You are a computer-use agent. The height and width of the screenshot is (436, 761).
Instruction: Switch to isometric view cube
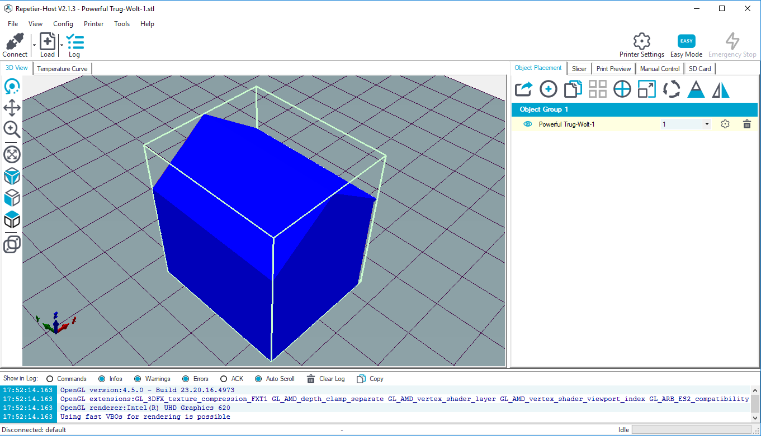point(12,176)
